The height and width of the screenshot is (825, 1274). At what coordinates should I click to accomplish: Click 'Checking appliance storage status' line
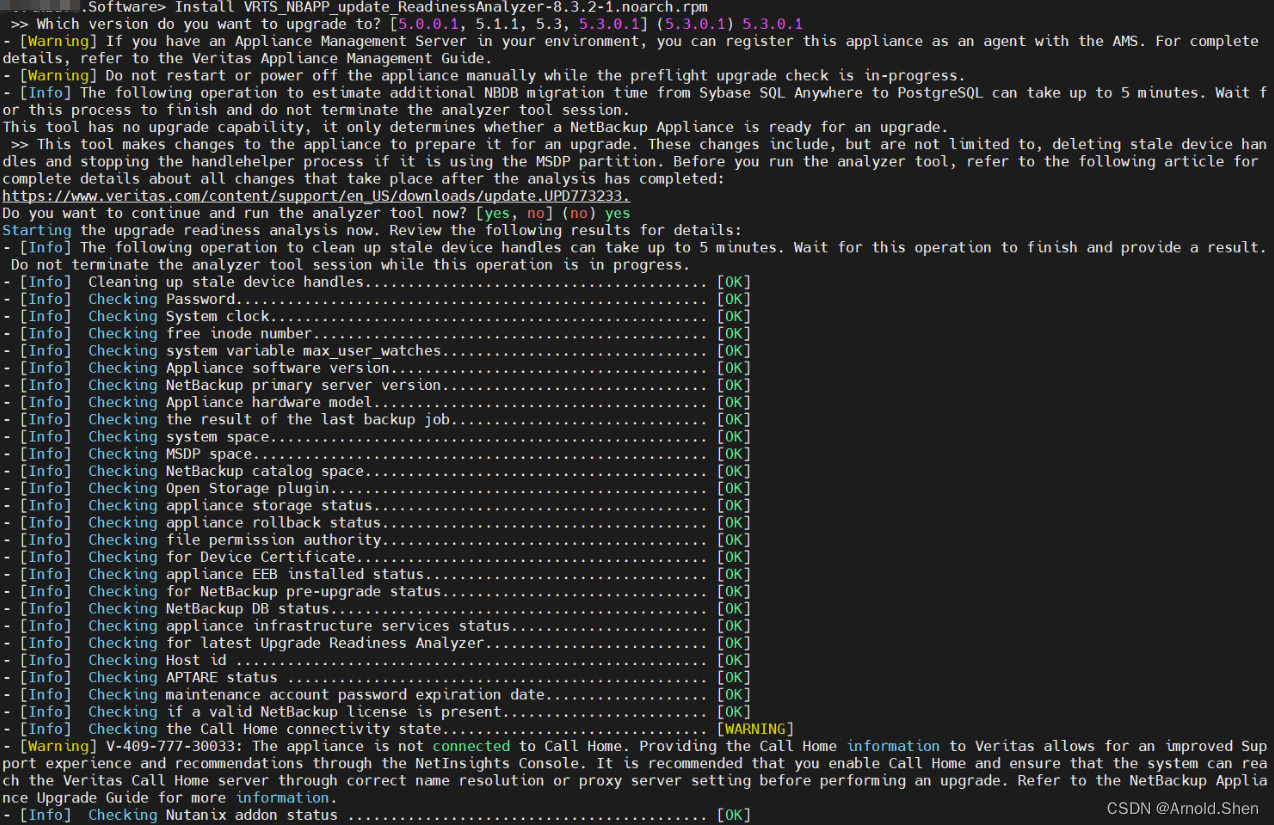[376, 505]
